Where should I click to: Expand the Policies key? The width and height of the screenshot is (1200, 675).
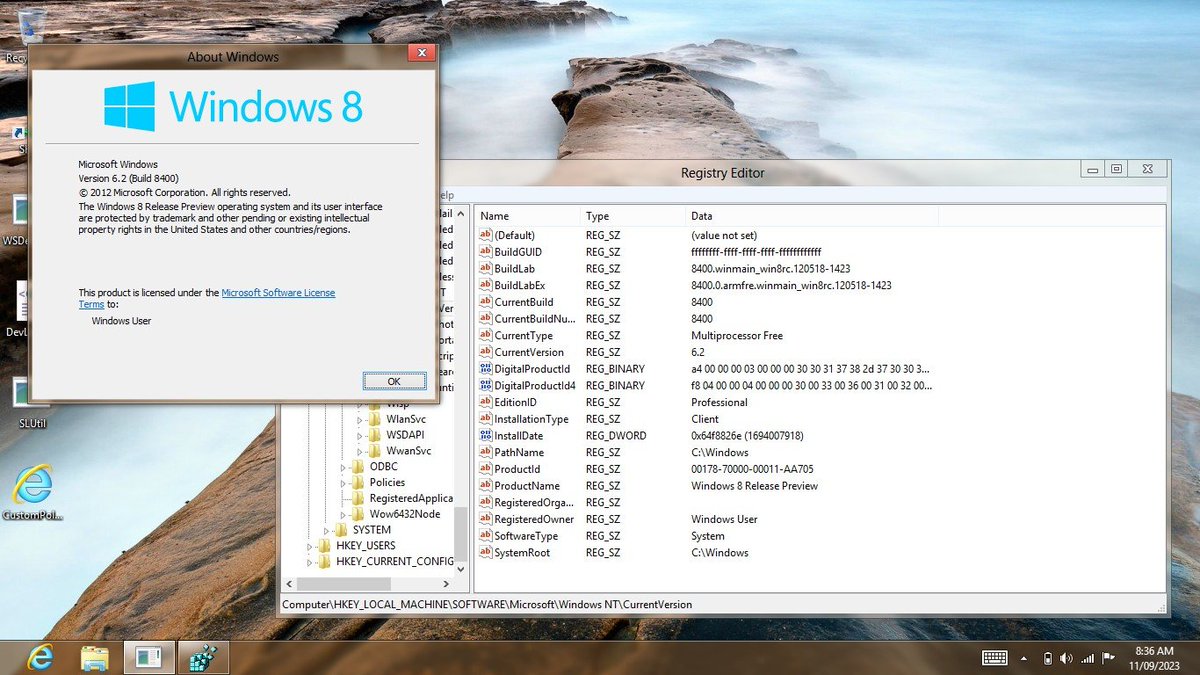pyautogui.click(x=344, y=483)
